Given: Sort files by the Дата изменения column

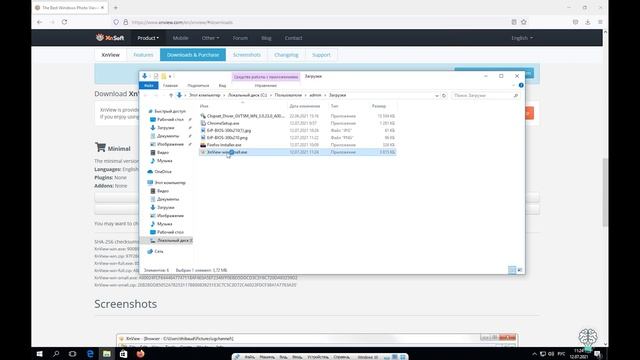Looking at the screenshot, I should [304, 106].
